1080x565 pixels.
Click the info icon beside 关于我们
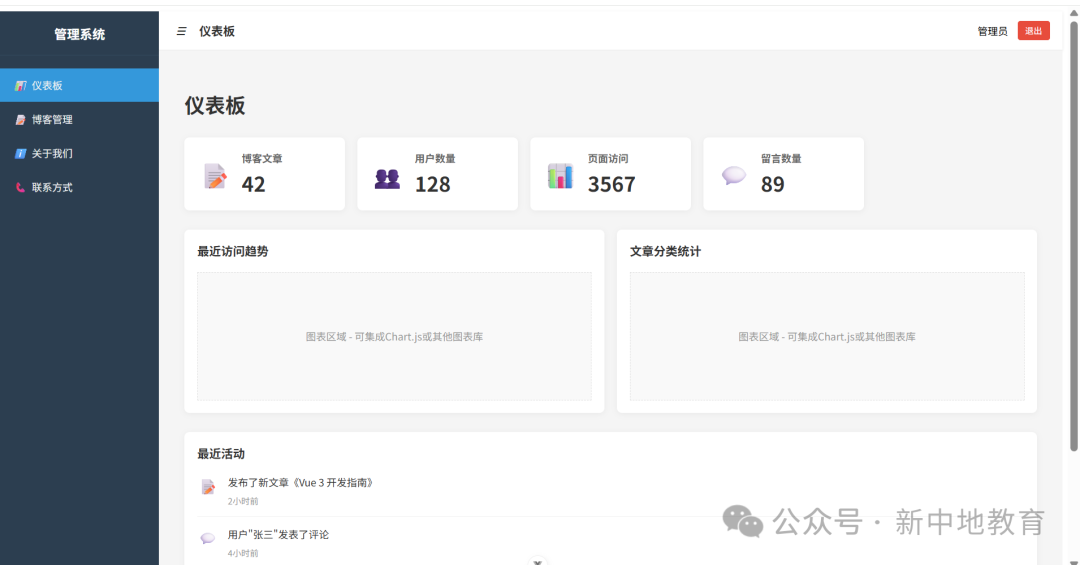(x=21, y=154)
